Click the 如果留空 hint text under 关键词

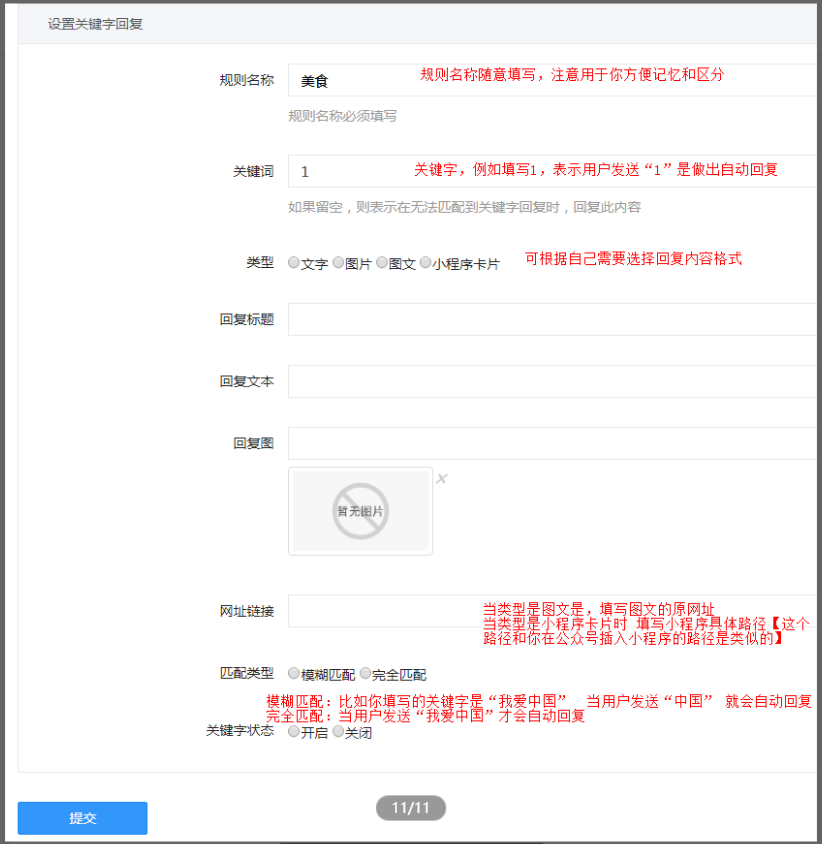click(465, 207)
